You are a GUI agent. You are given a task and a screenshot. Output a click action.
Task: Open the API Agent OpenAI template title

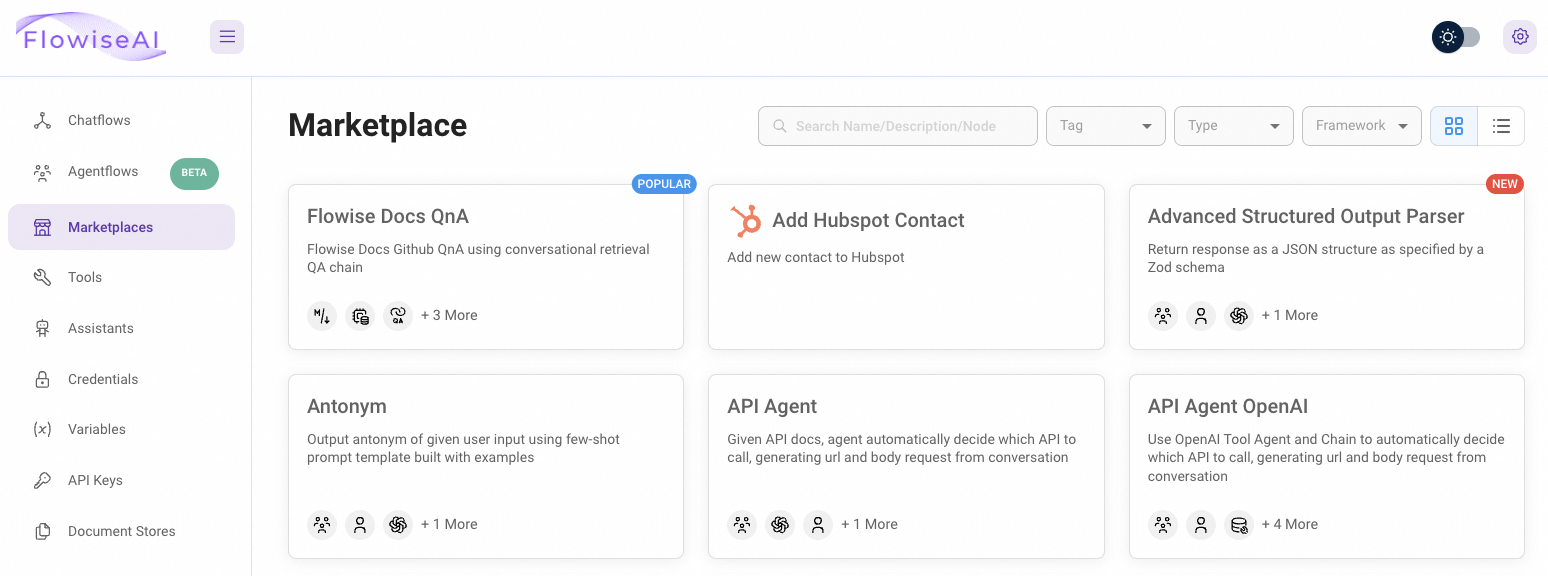(1228, 406)
